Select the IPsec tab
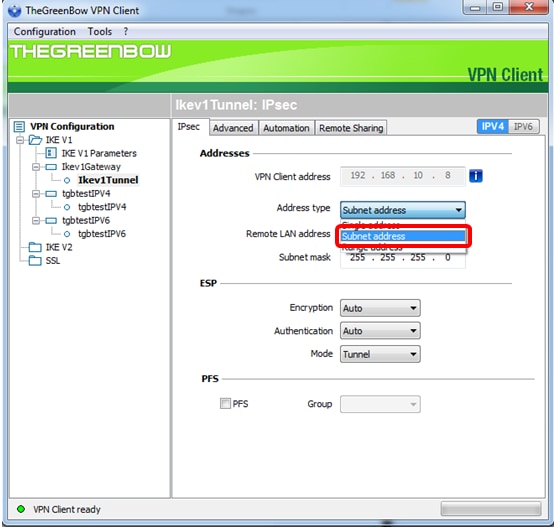 pos(189,127)
